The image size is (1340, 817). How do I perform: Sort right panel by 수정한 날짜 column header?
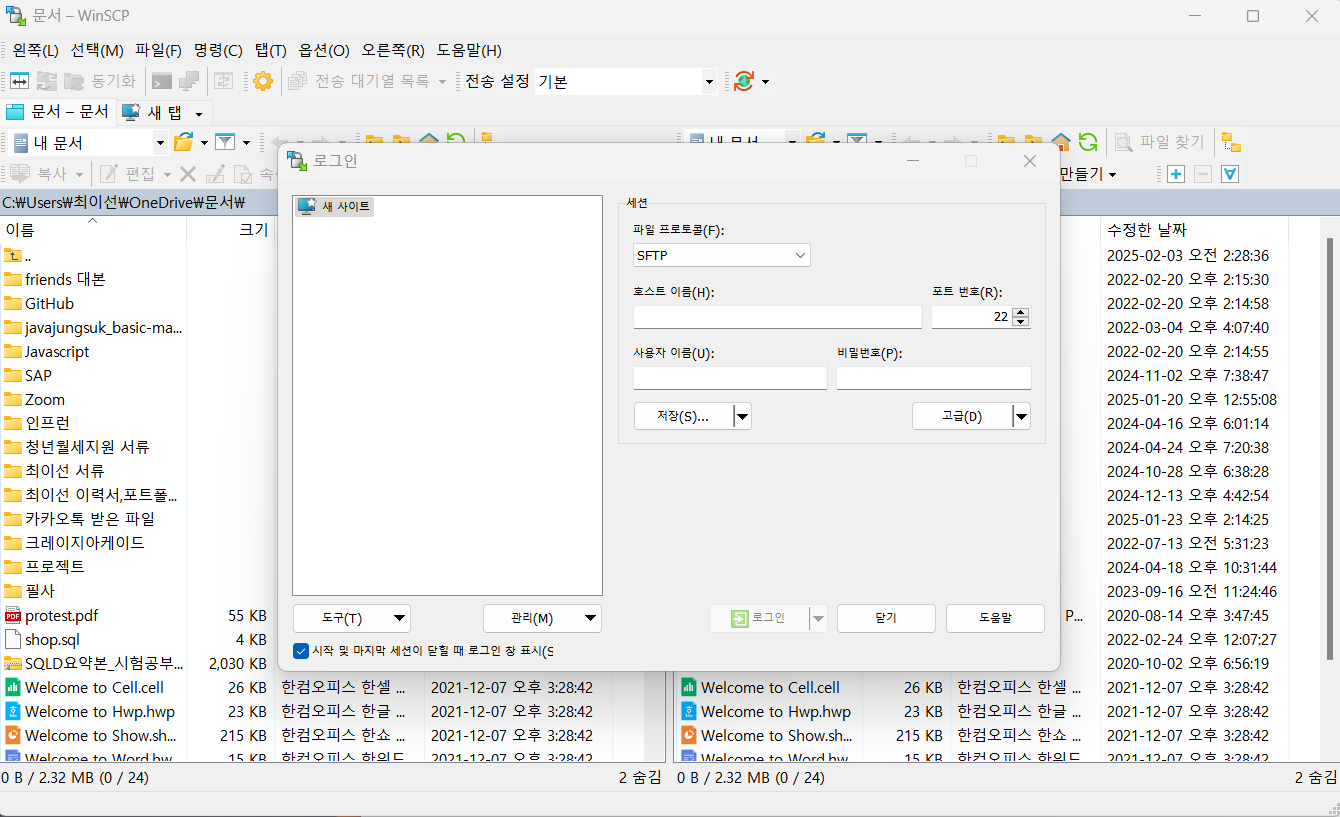point(1194,230)
